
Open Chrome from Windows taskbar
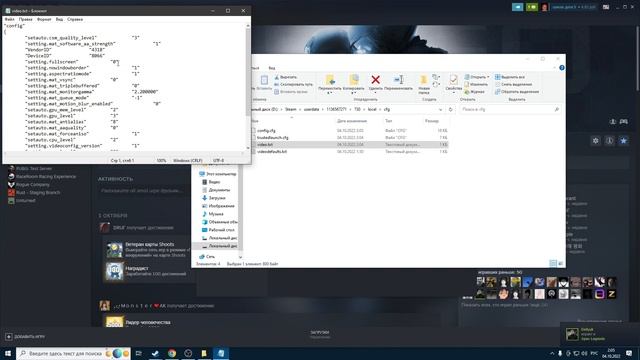172,353
